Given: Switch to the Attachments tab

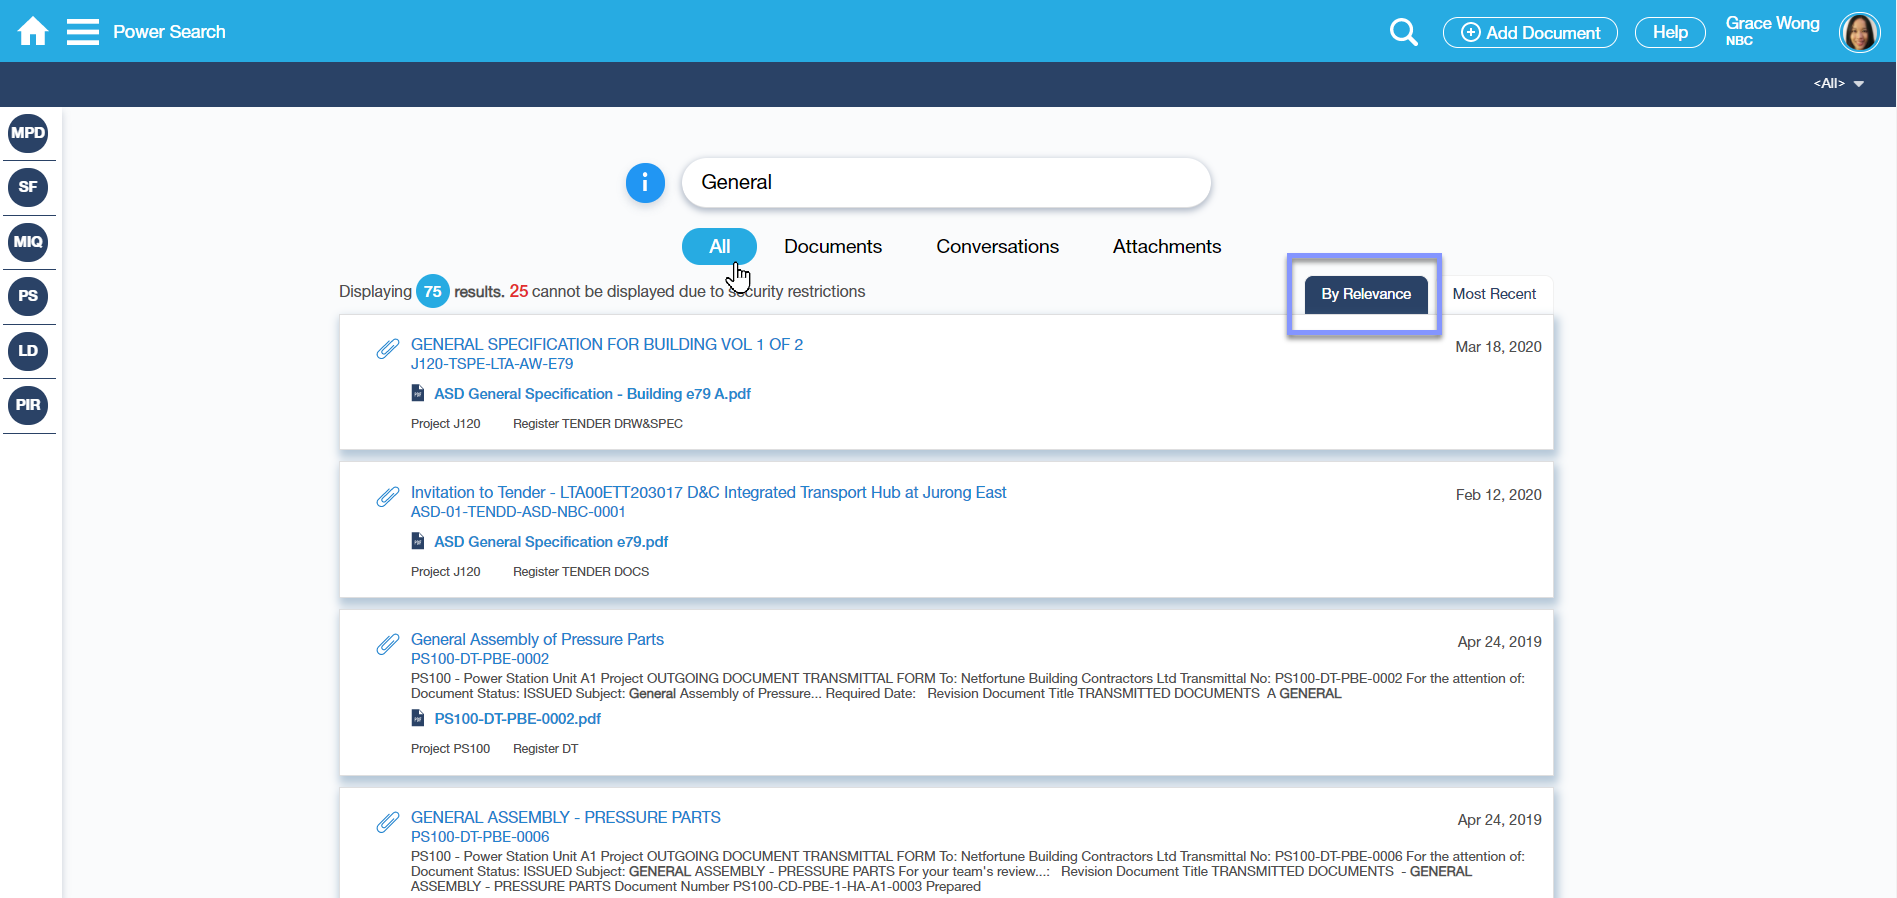Looking at the screenshot, I should [1166, 247].
